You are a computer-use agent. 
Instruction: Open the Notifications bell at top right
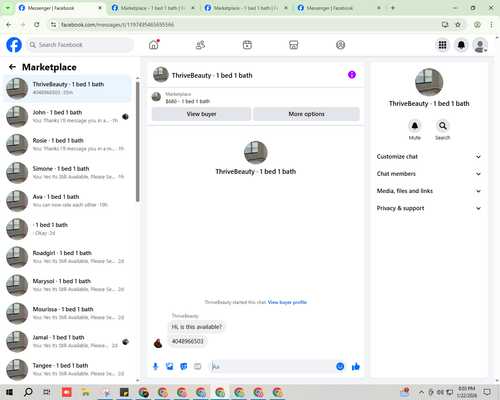click(461, 45)
